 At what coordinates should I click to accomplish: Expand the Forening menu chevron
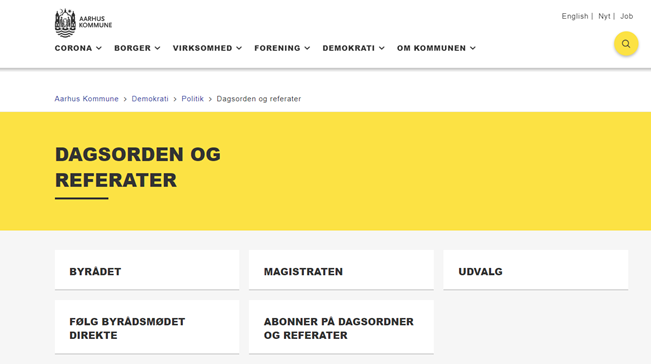tap(307, 48)
